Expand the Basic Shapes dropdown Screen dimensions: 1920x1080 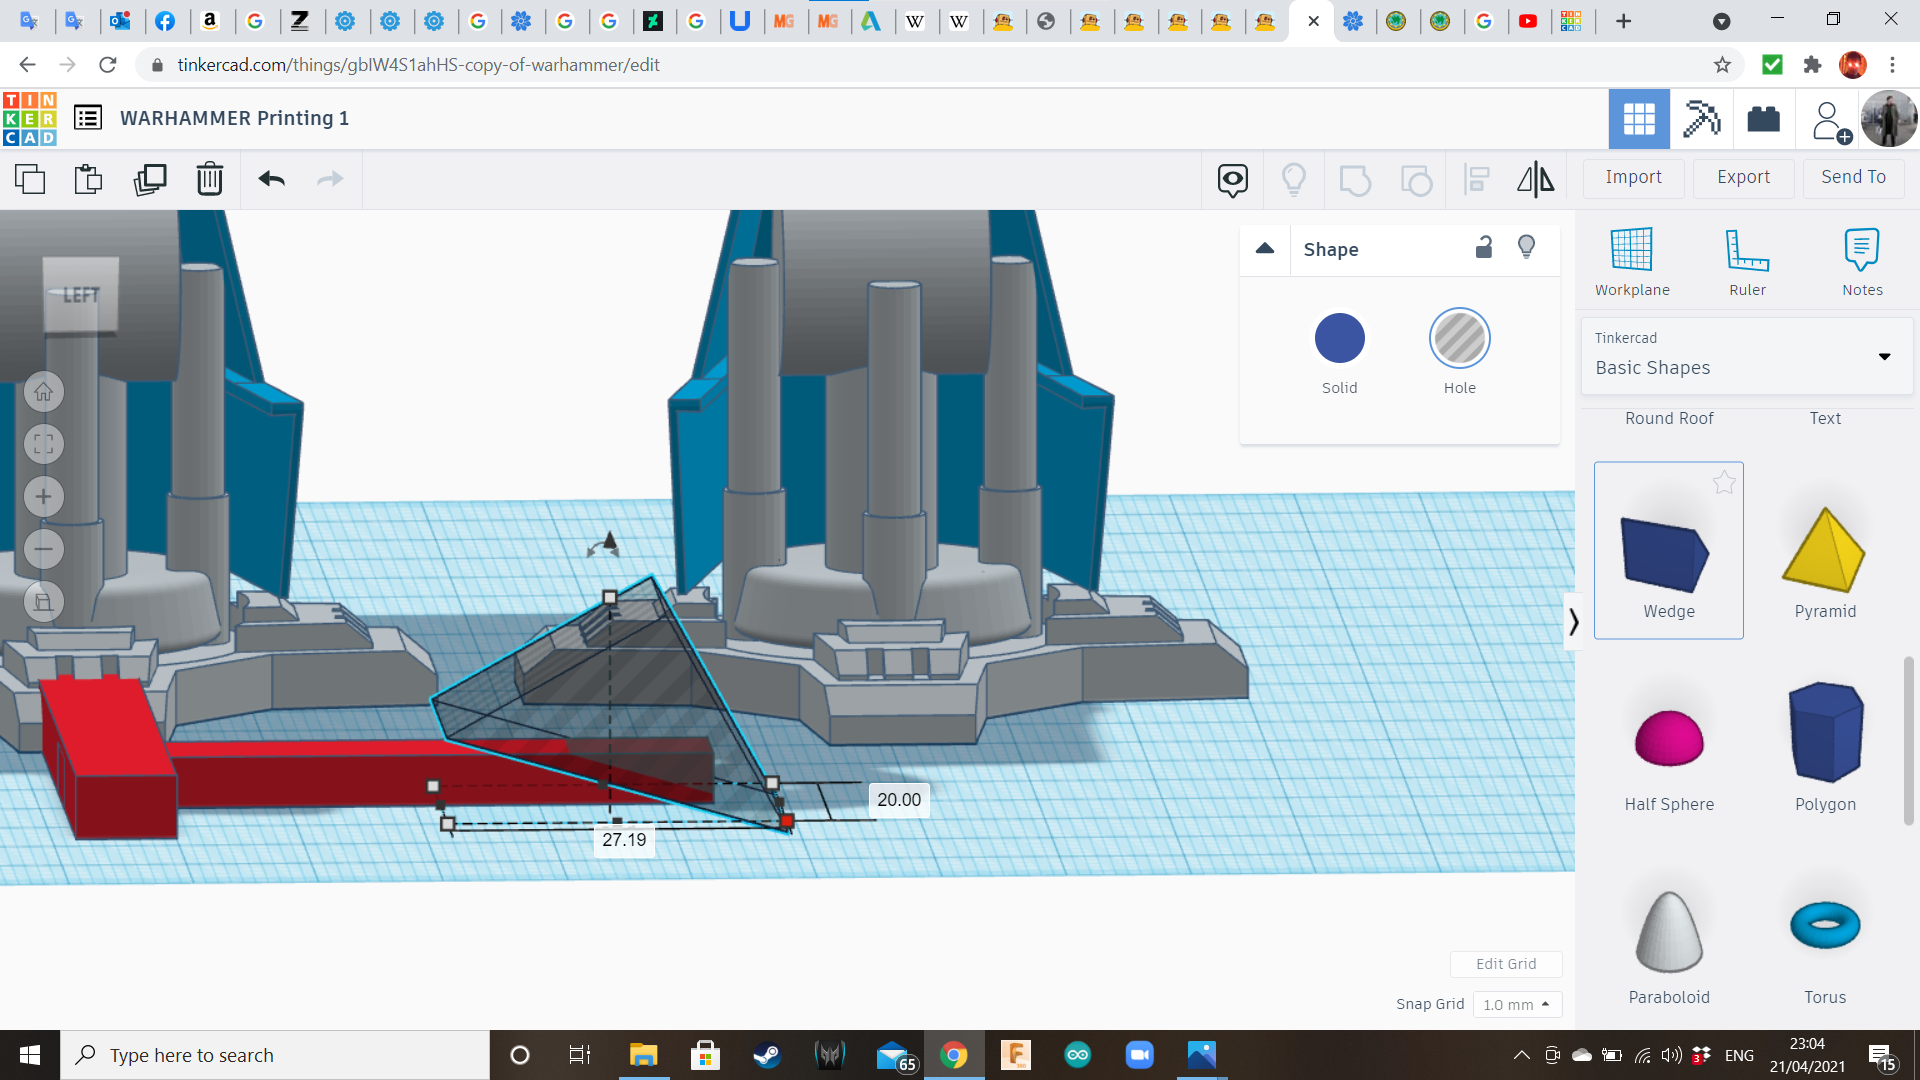point(1884,356)
